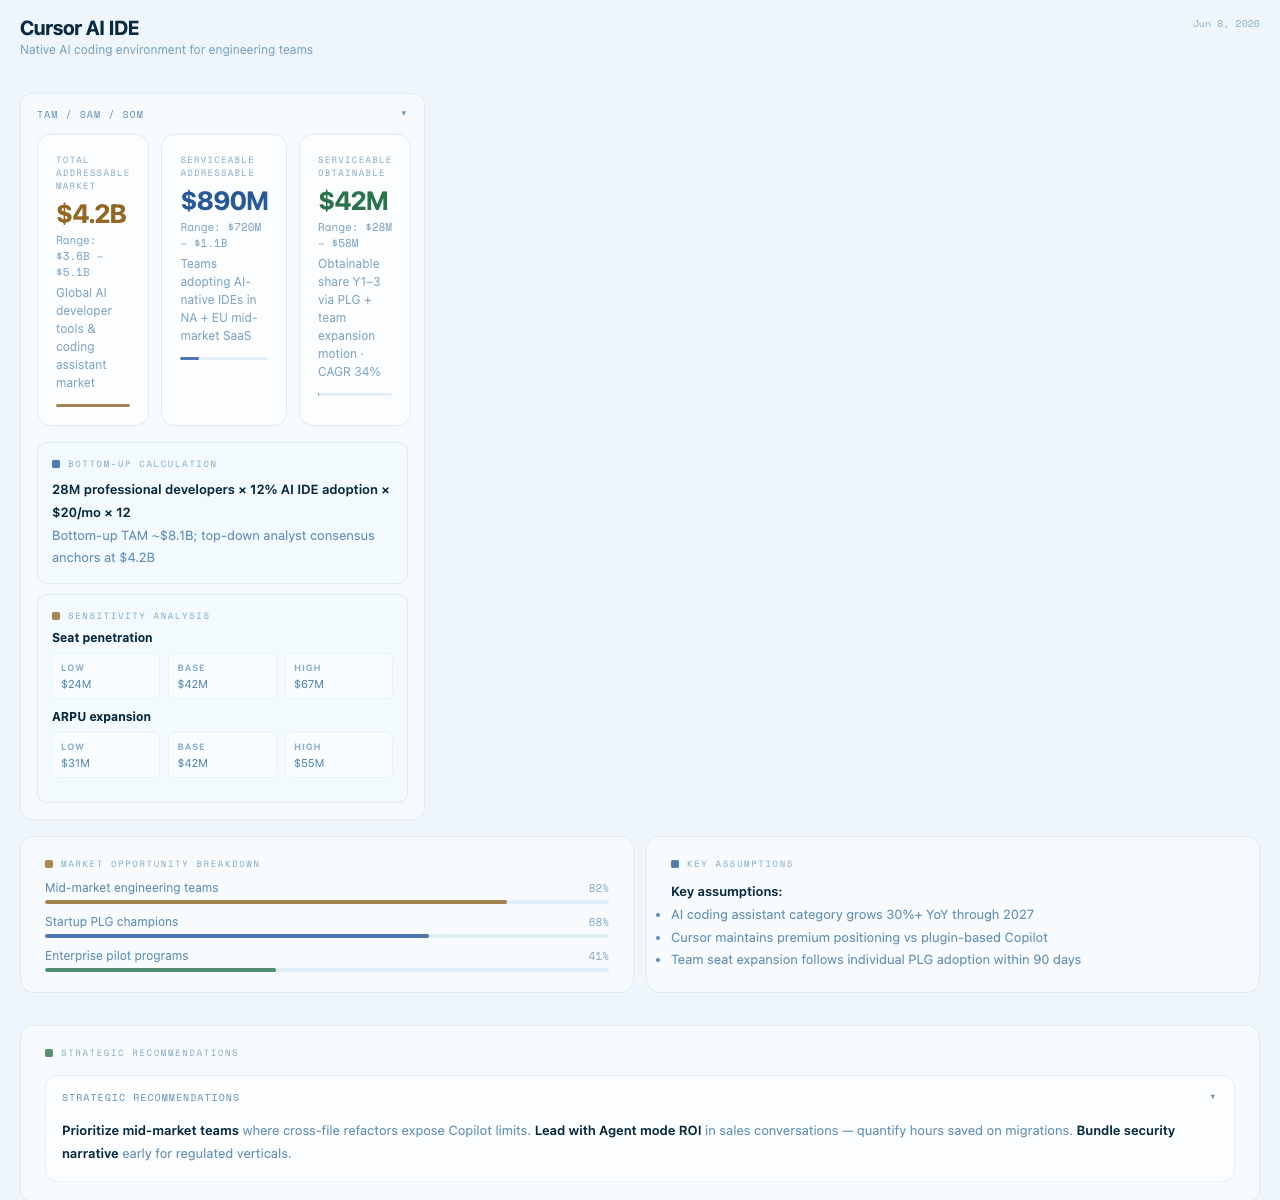Click ARPU expansion LOW $31M cell
Screen dimensions: 1280x1200
(106, 755)
